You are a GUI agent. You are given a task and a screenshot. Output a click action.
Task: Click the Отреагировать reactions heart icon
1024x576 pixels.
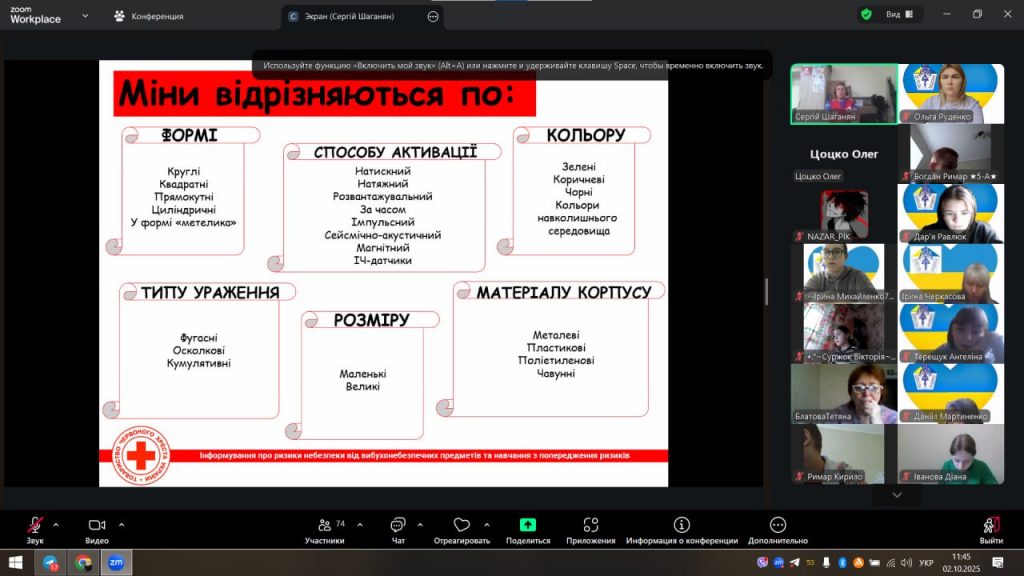click(461, 526)
